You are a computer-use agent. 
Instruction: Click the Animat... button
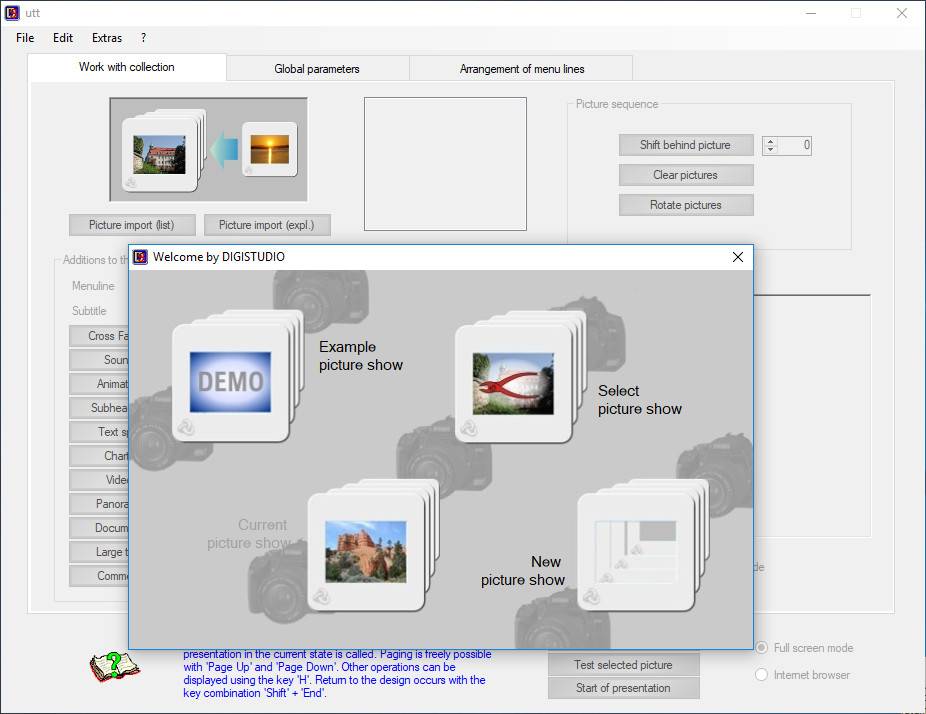click(x=99, y=384)
